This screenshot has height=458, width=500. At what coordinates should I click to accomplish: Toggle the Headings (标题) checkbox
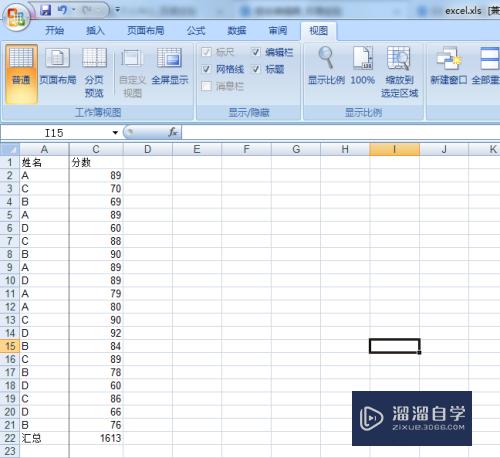256,69
